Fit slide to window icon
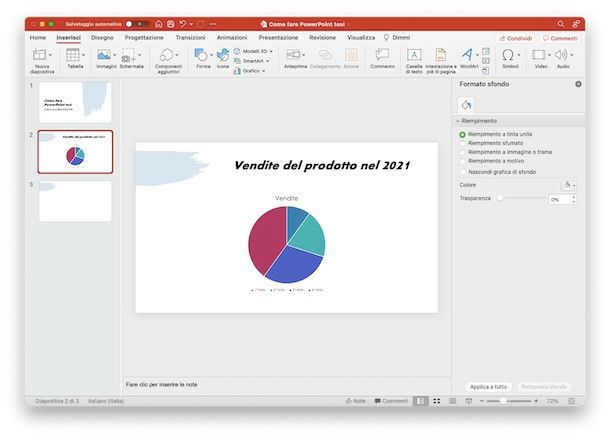The width and height of the screenshot is (610, 439). [x=571, y=401]
